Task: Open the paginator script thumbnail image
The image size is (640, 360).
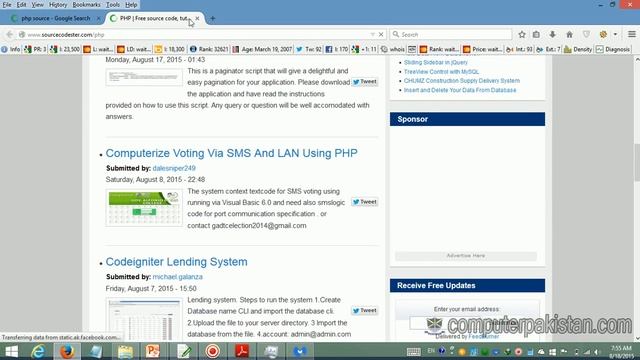Action: tap(144, 77)
